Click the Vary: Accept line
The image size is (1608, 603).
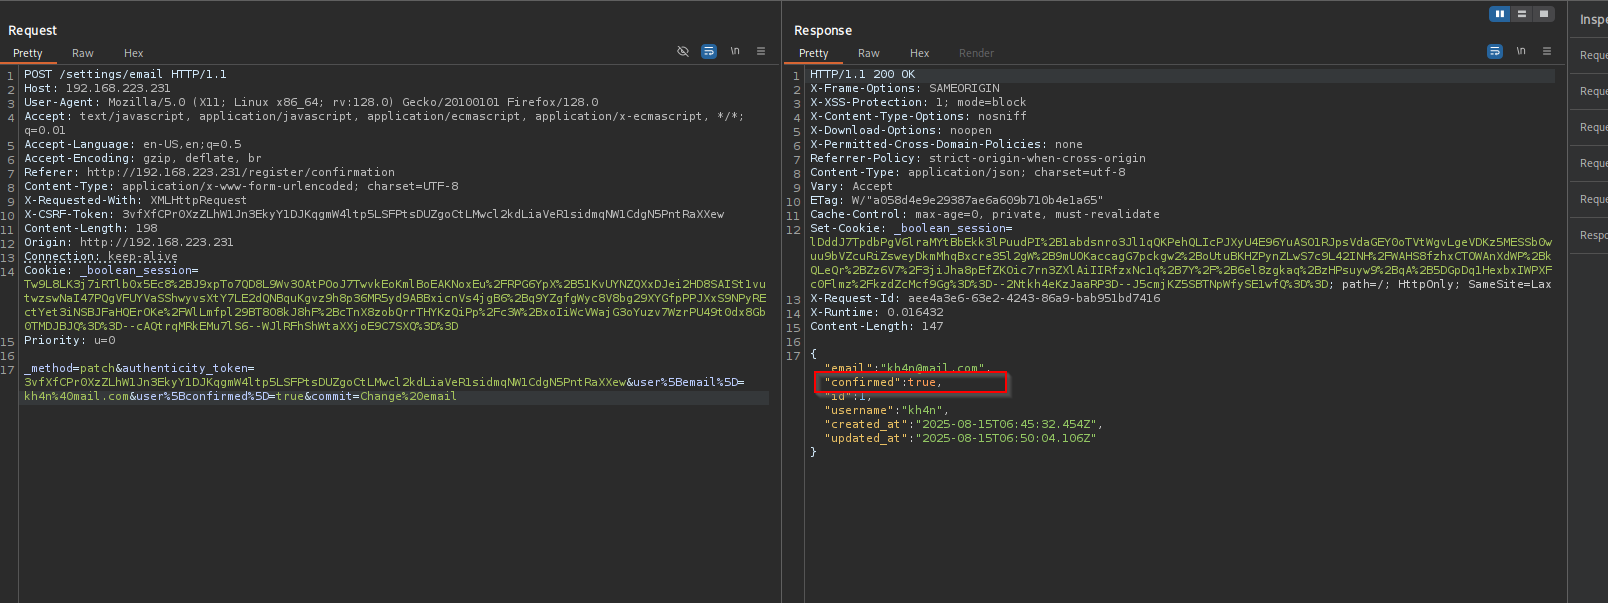tap(851, 186)
